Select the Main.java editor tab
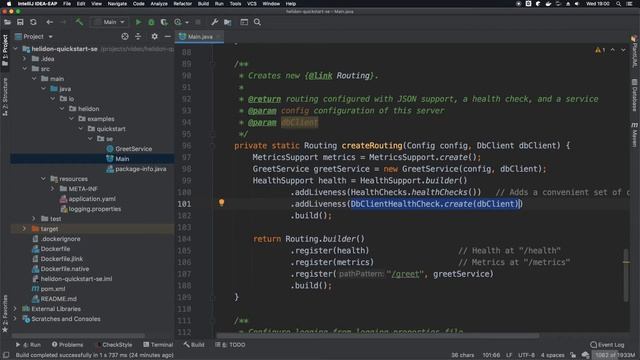The image size is (640, 360). pos(200,37)
